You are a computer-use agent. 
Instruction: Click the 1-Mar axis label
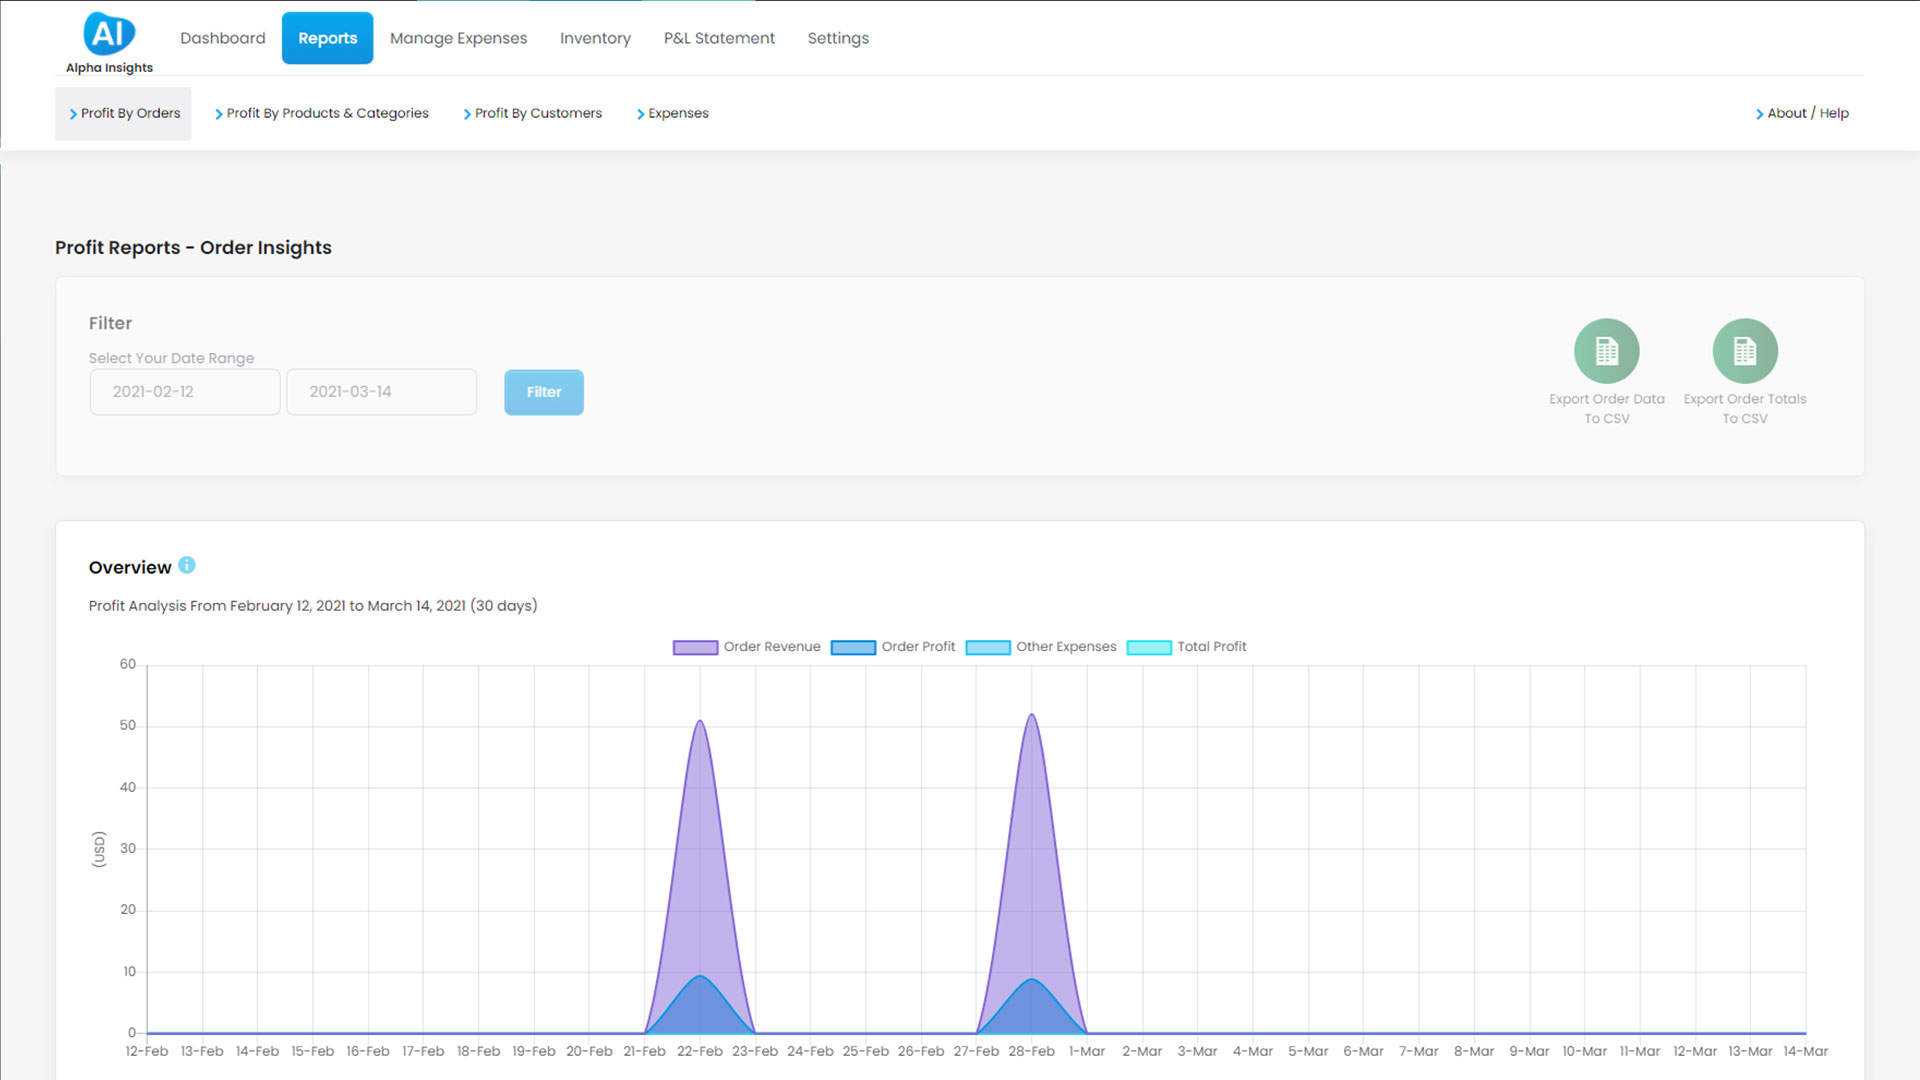coord(1086,1051)
